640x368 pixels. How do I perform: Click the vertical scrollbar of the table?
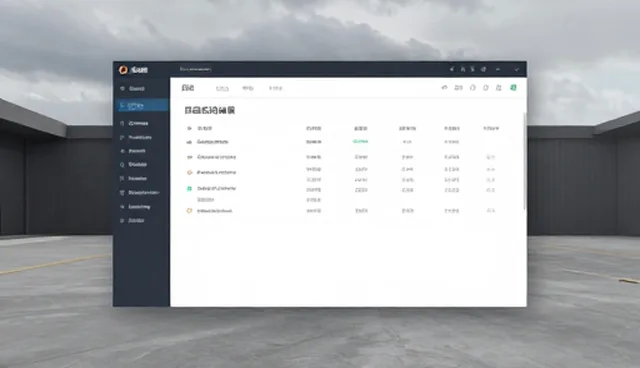click(x=524, y=162)
